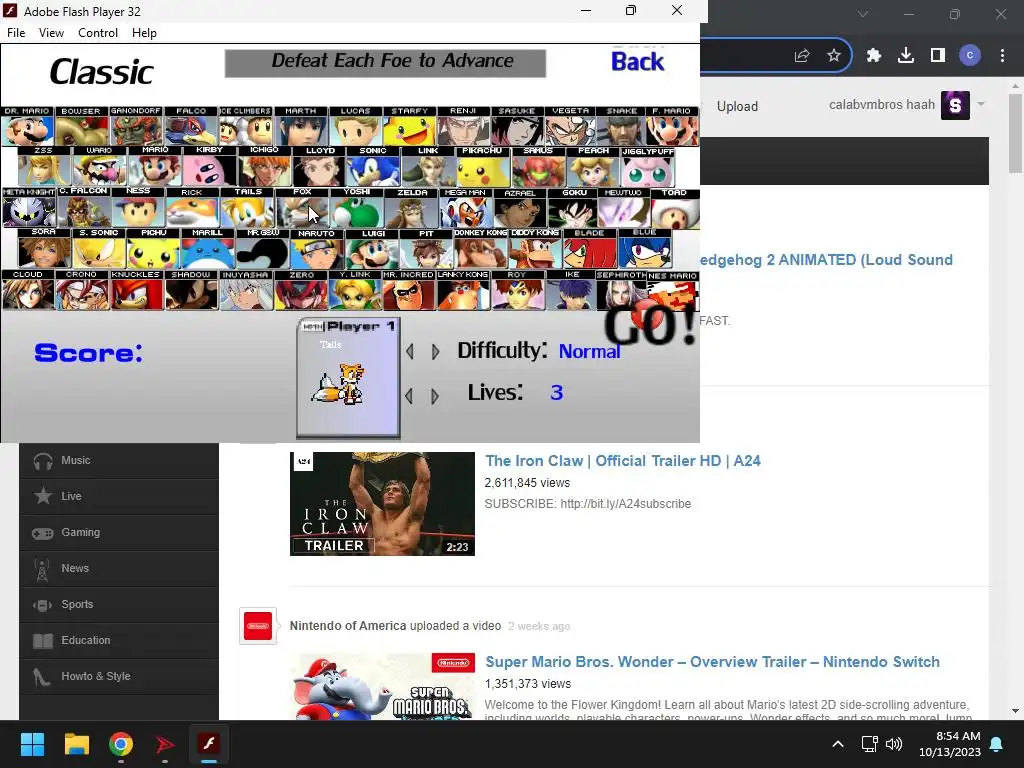This screenshot has height=768, width=1024.
Task: Open Flash Player Control menu
Action: 98,33
